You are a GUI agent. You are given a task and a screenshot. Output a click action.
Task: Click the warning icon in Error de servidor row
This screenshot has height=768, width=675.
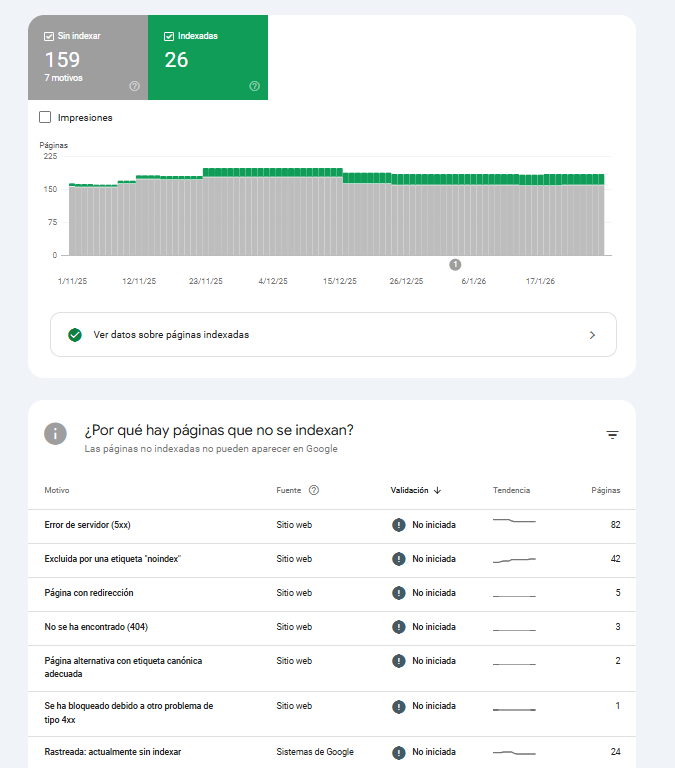[399, 525]
